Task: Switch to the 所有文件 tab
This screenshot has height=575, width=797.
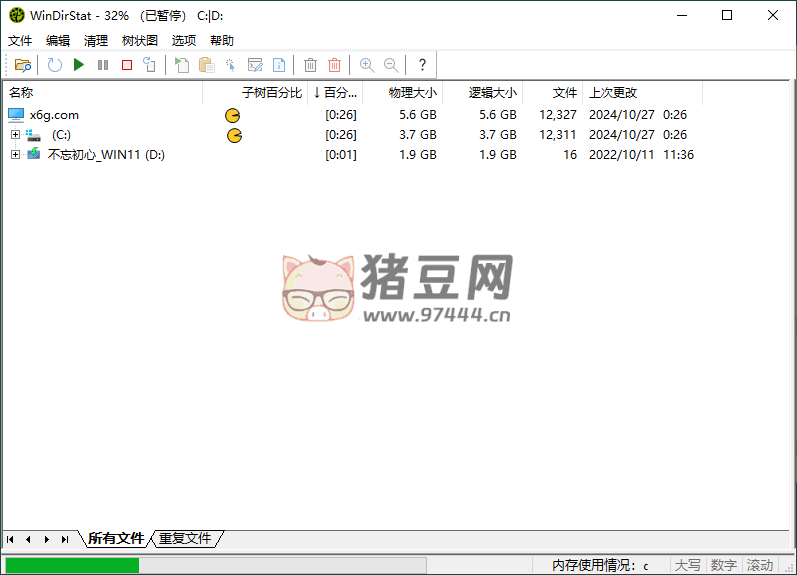Action: (116, 538)
